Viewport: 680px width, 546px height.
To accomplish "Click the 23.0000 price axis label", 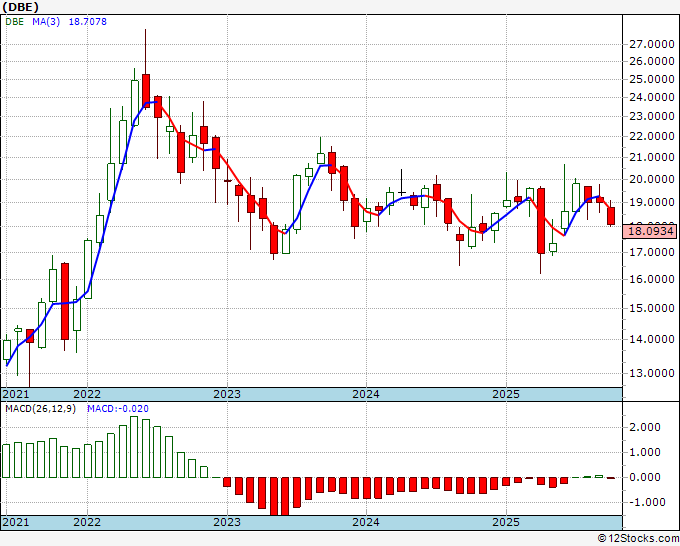I will (x=651, y=117).
